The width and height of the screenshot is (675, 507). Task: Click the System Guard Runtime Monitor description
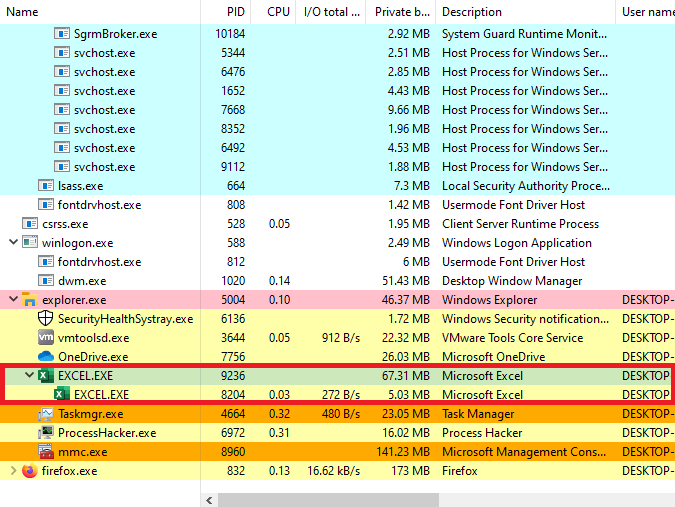524,34
